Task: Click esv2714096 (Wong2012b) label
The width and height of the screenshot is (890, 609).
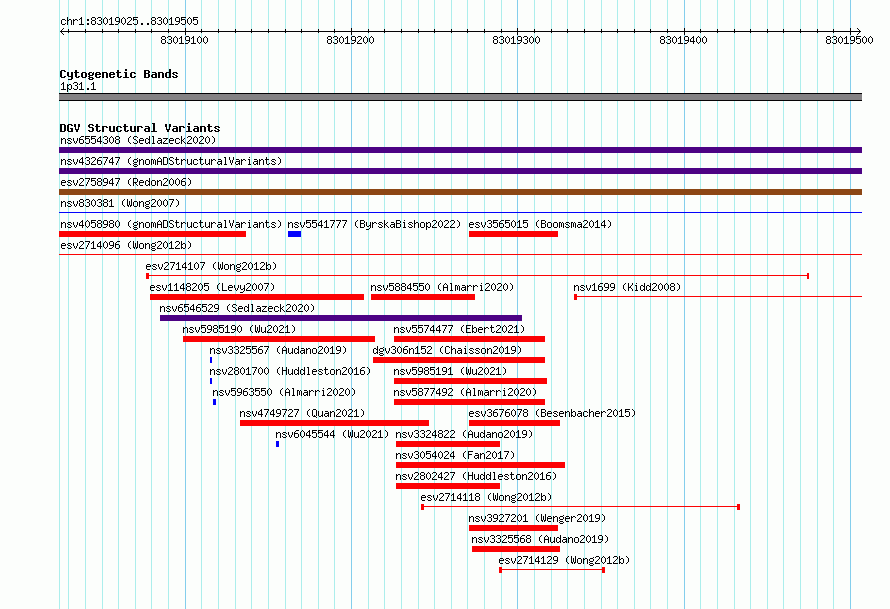Action: click(x=126, y=245)
